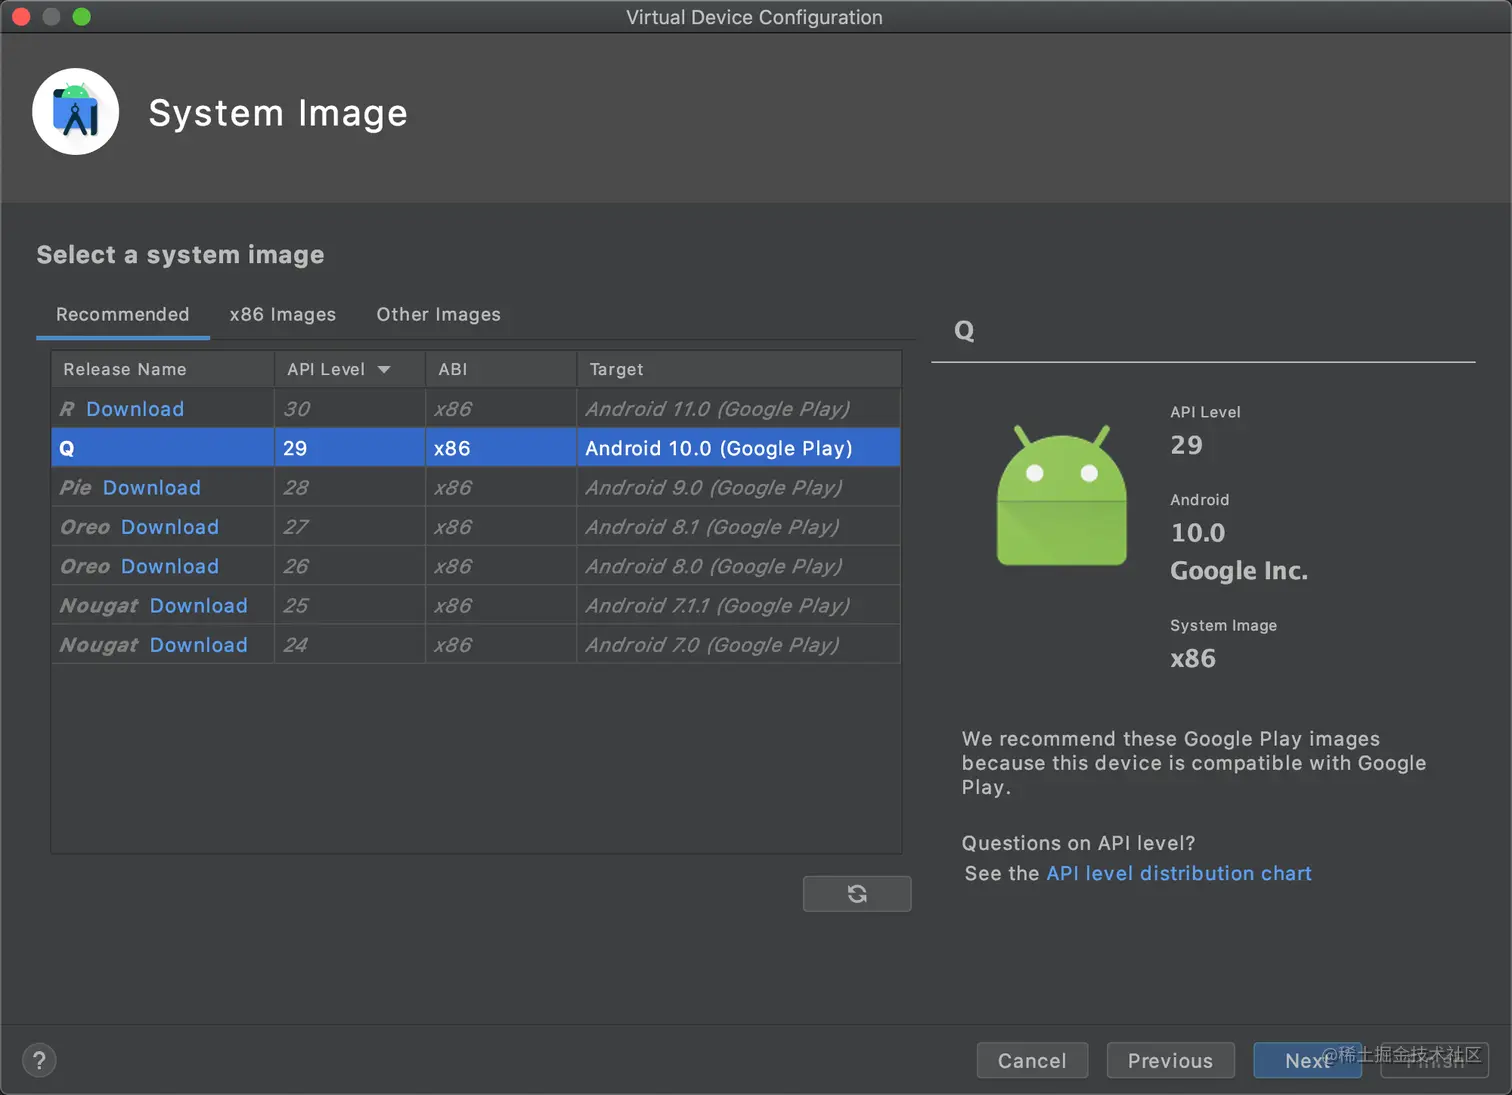Download Nougat API 25 image

(x=199, y=606)
